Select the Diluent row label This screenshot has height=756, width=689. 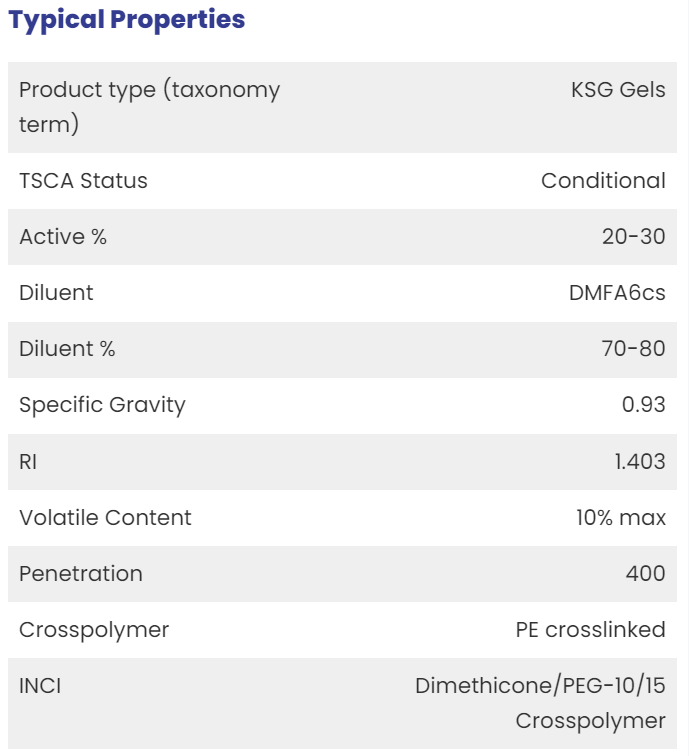pyautogui.click(x=56, y=293)
